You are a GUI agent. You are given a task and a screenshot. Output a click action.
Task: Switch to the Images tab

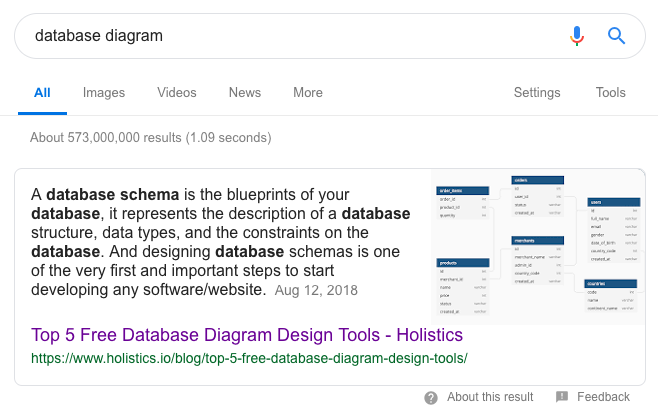[x=104, y=93]
